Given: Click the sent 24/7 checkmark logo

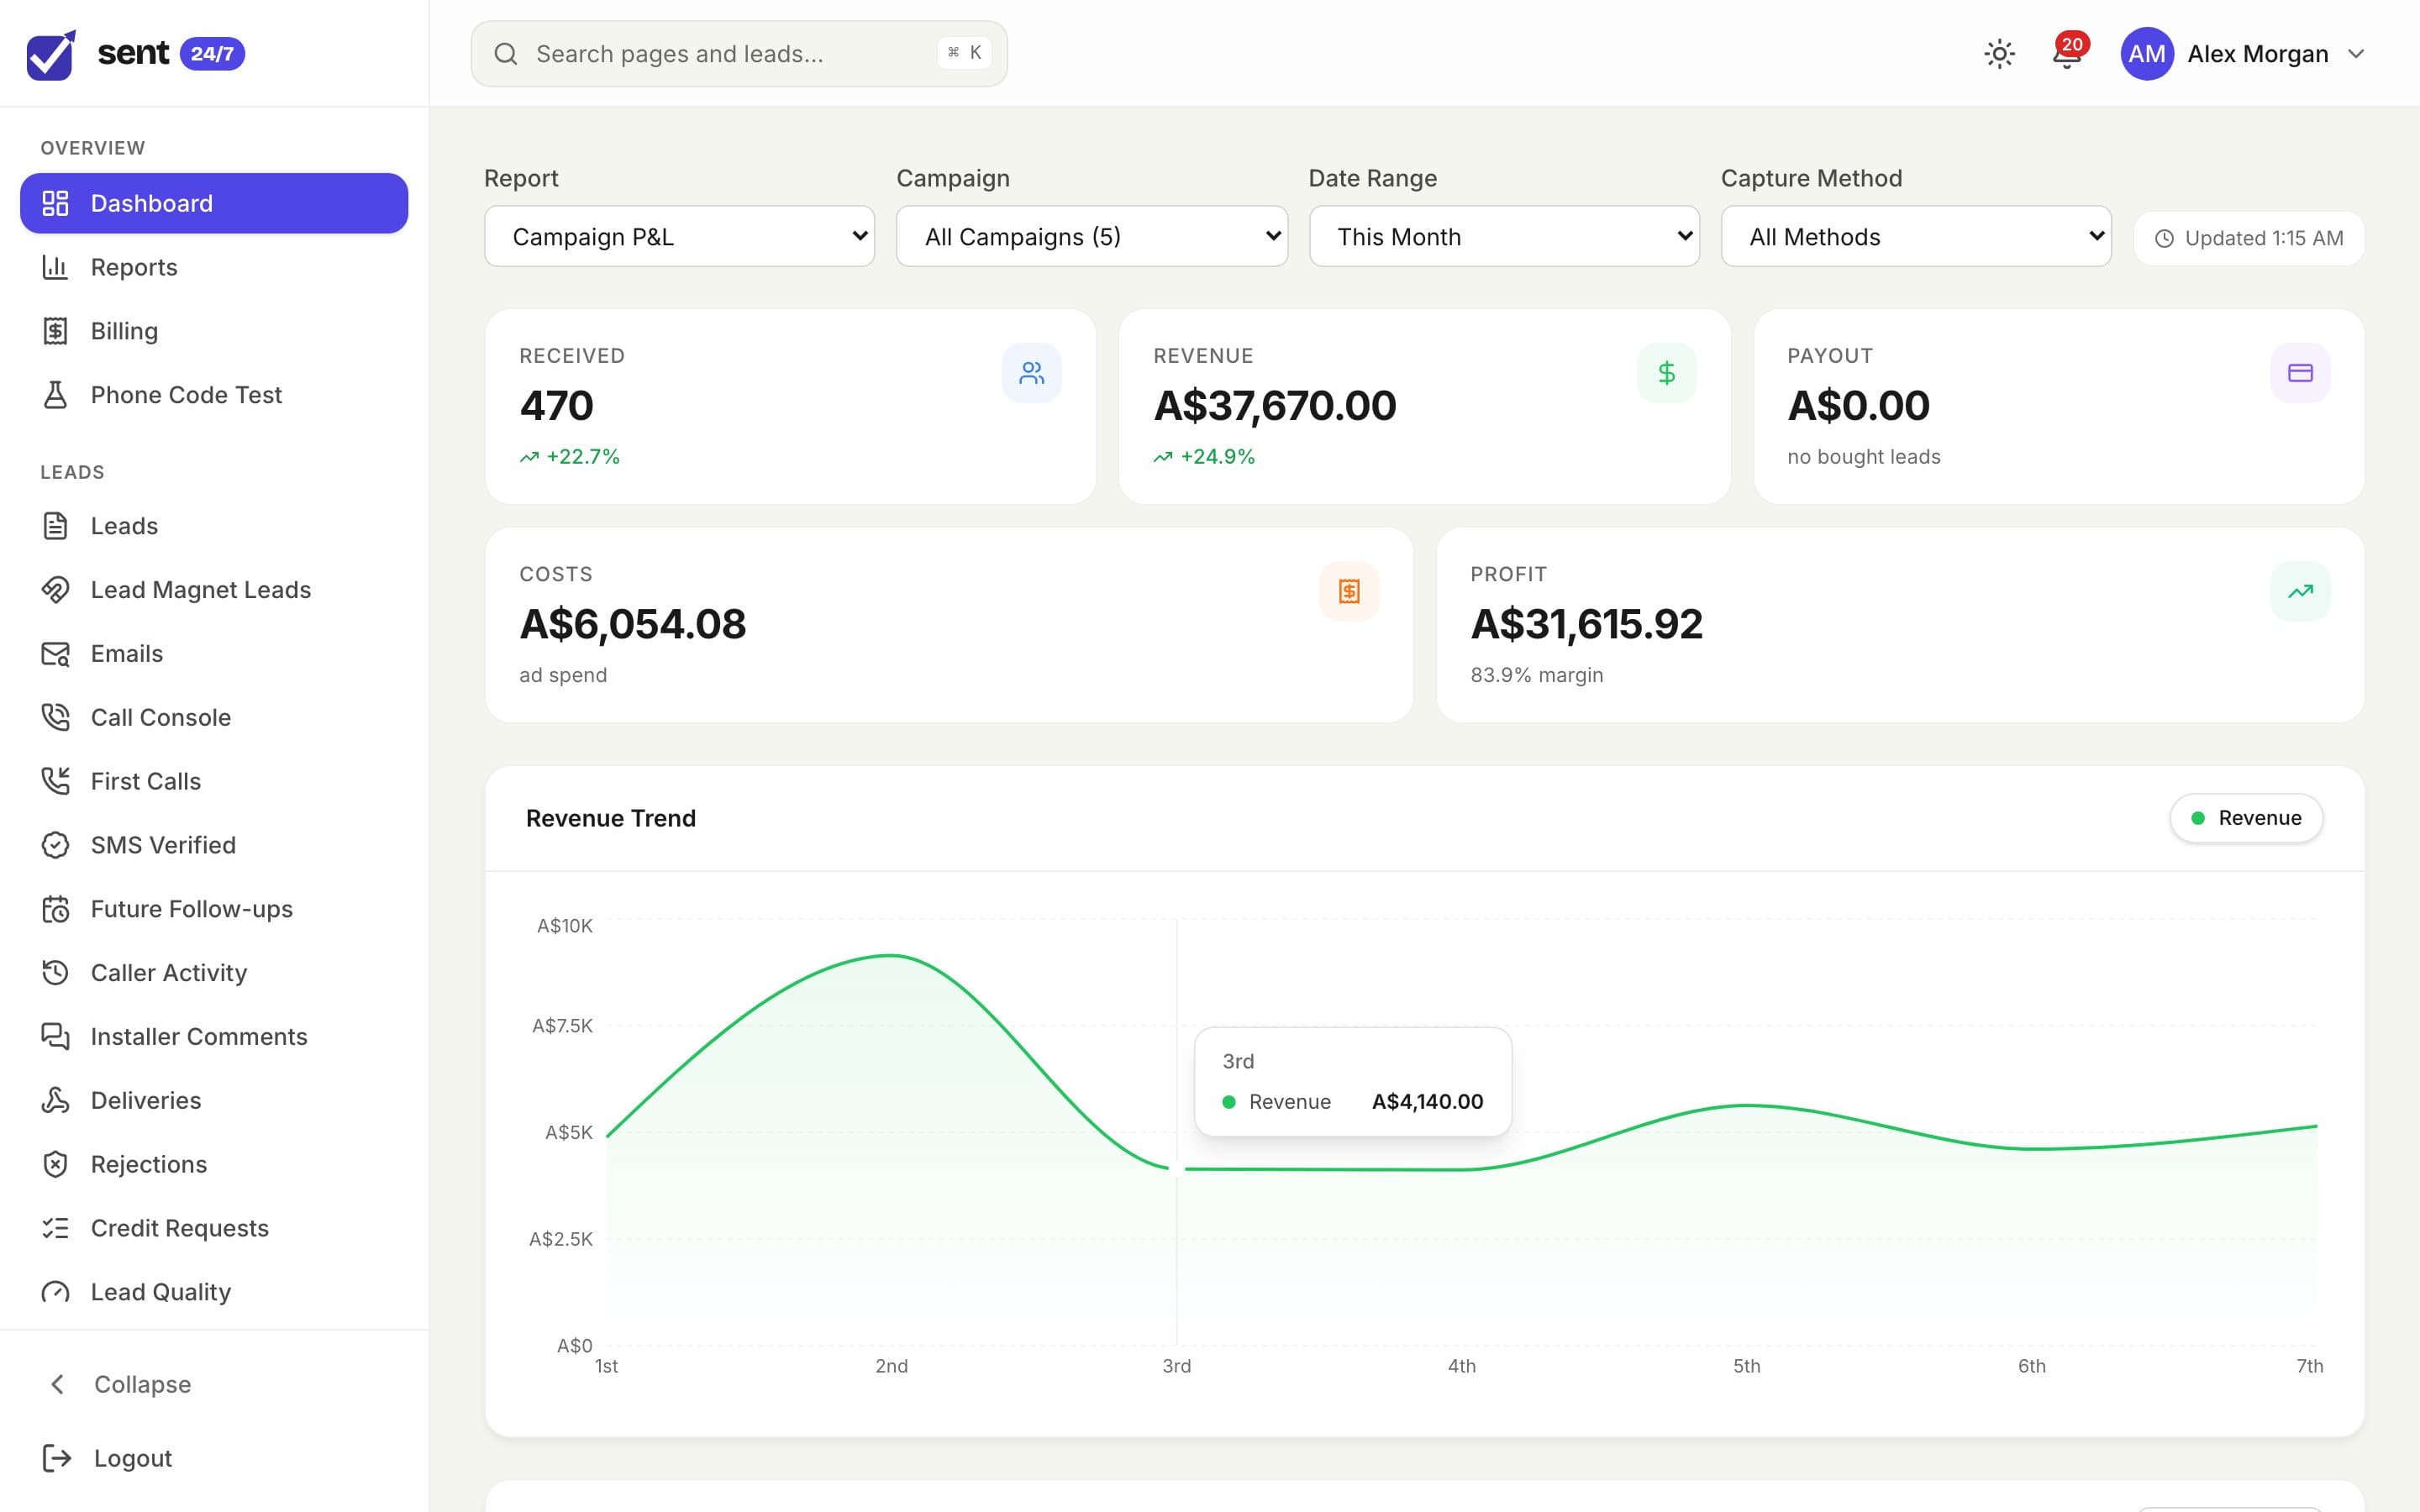Looking at the screenshot, I should 51,54.
